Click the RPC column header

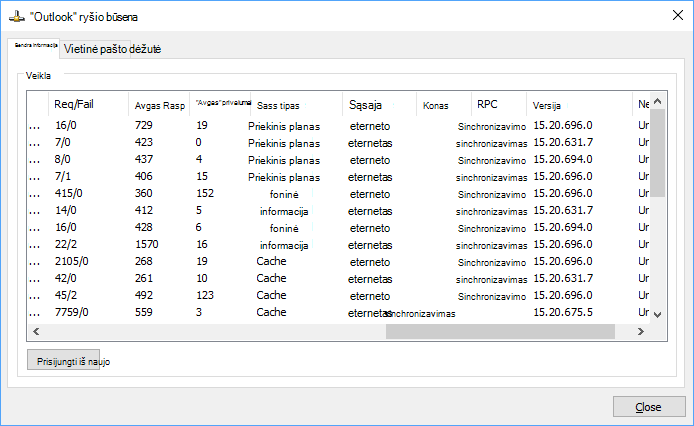pos(499,105)
